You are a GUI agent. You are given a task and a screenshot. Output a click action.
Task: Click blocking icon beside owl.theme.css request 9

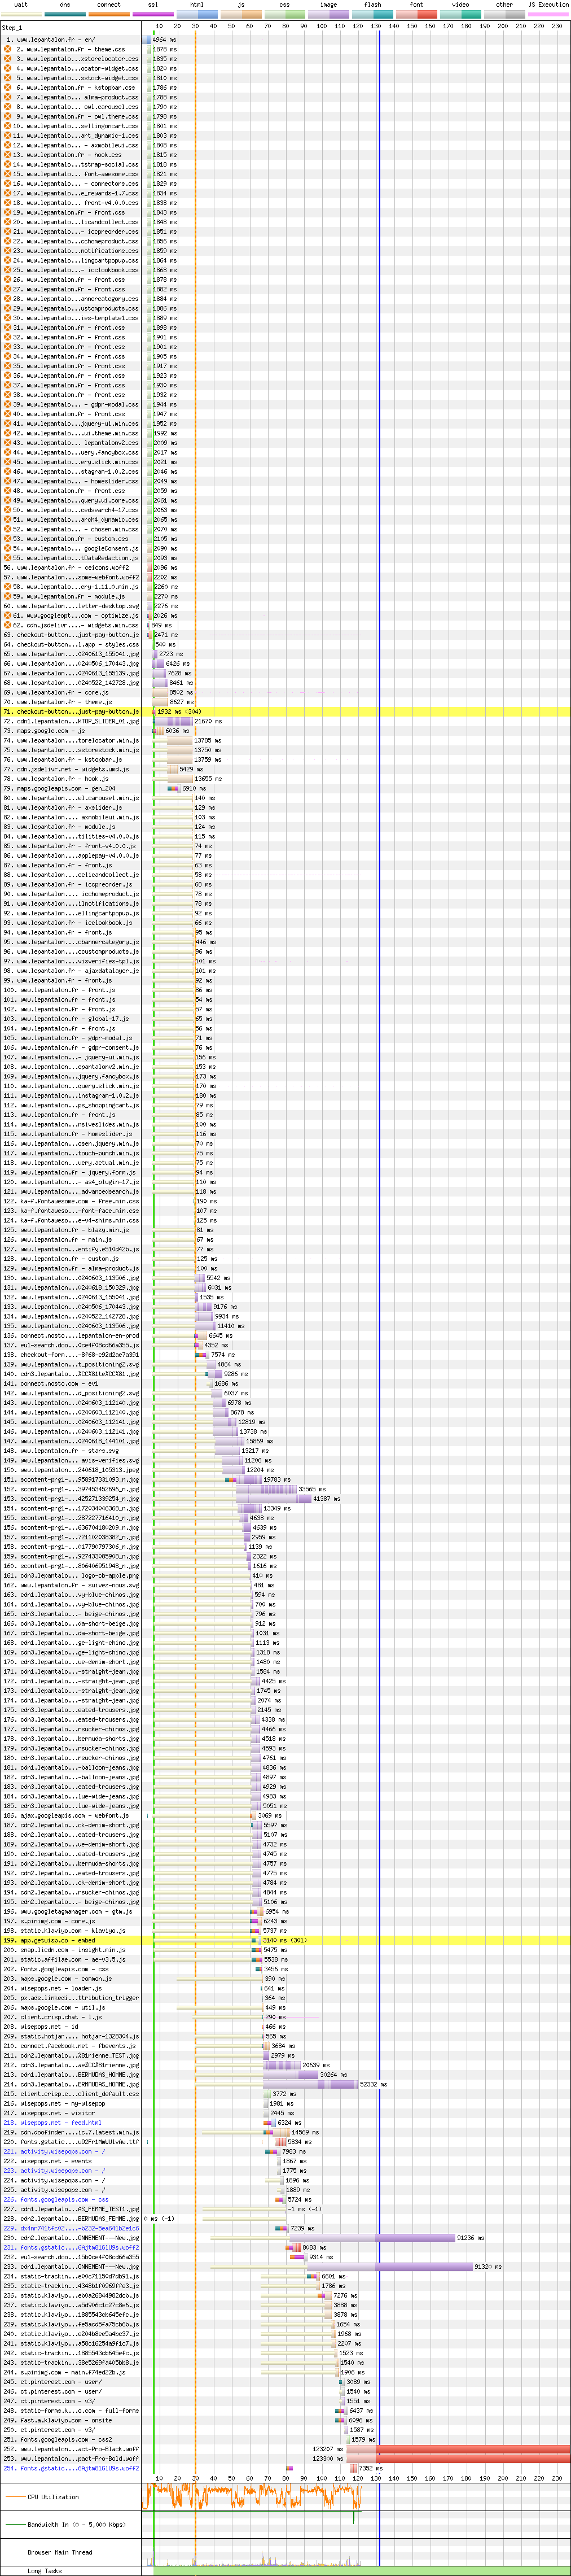click(8, 116)
